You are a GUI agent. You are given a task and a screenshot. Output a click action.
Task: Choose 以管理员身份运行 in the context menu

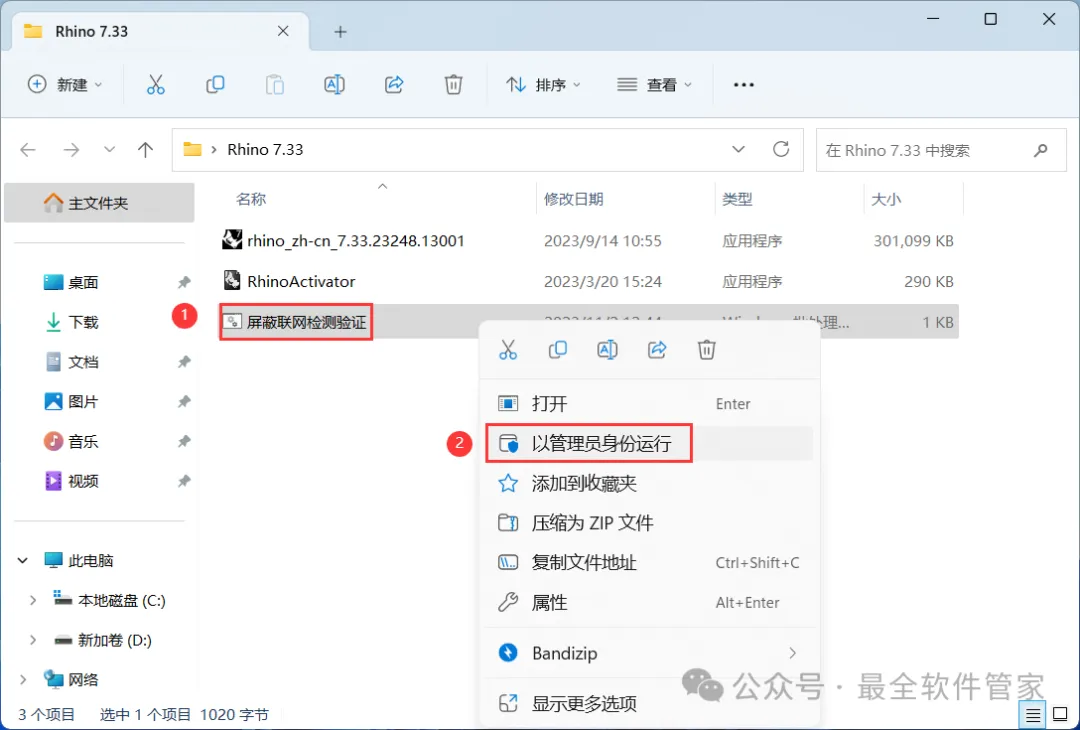click(650, 444)
